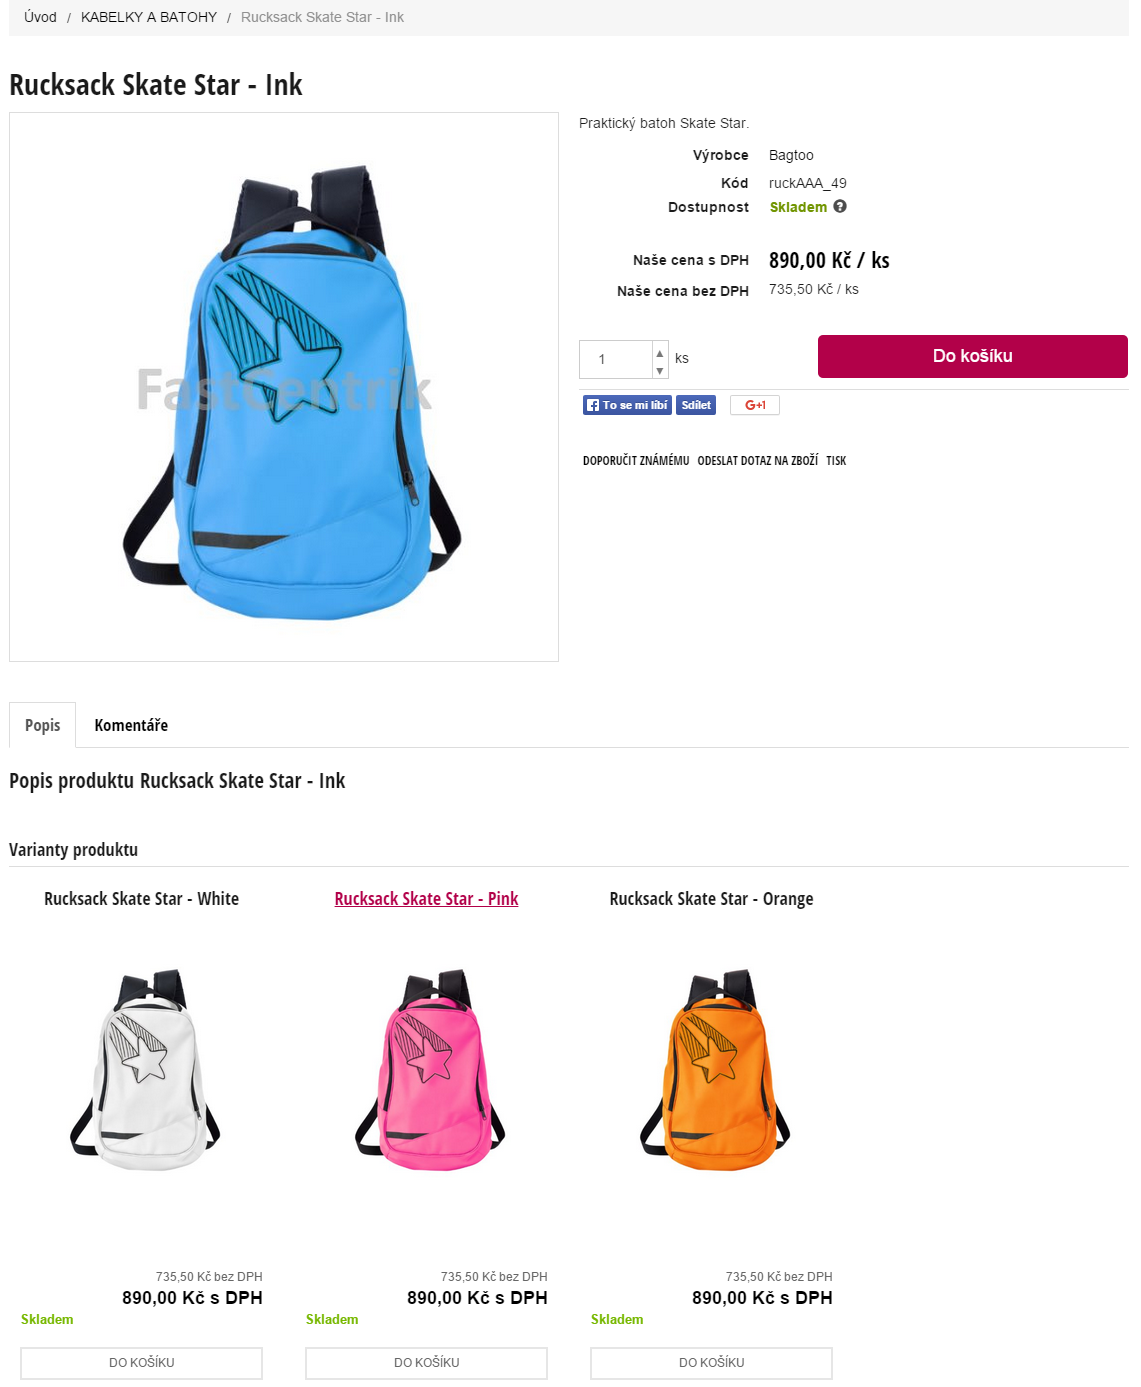Switch to the Popis tab
This screenshot has width=1141, height=1387.
click(43, 725)
